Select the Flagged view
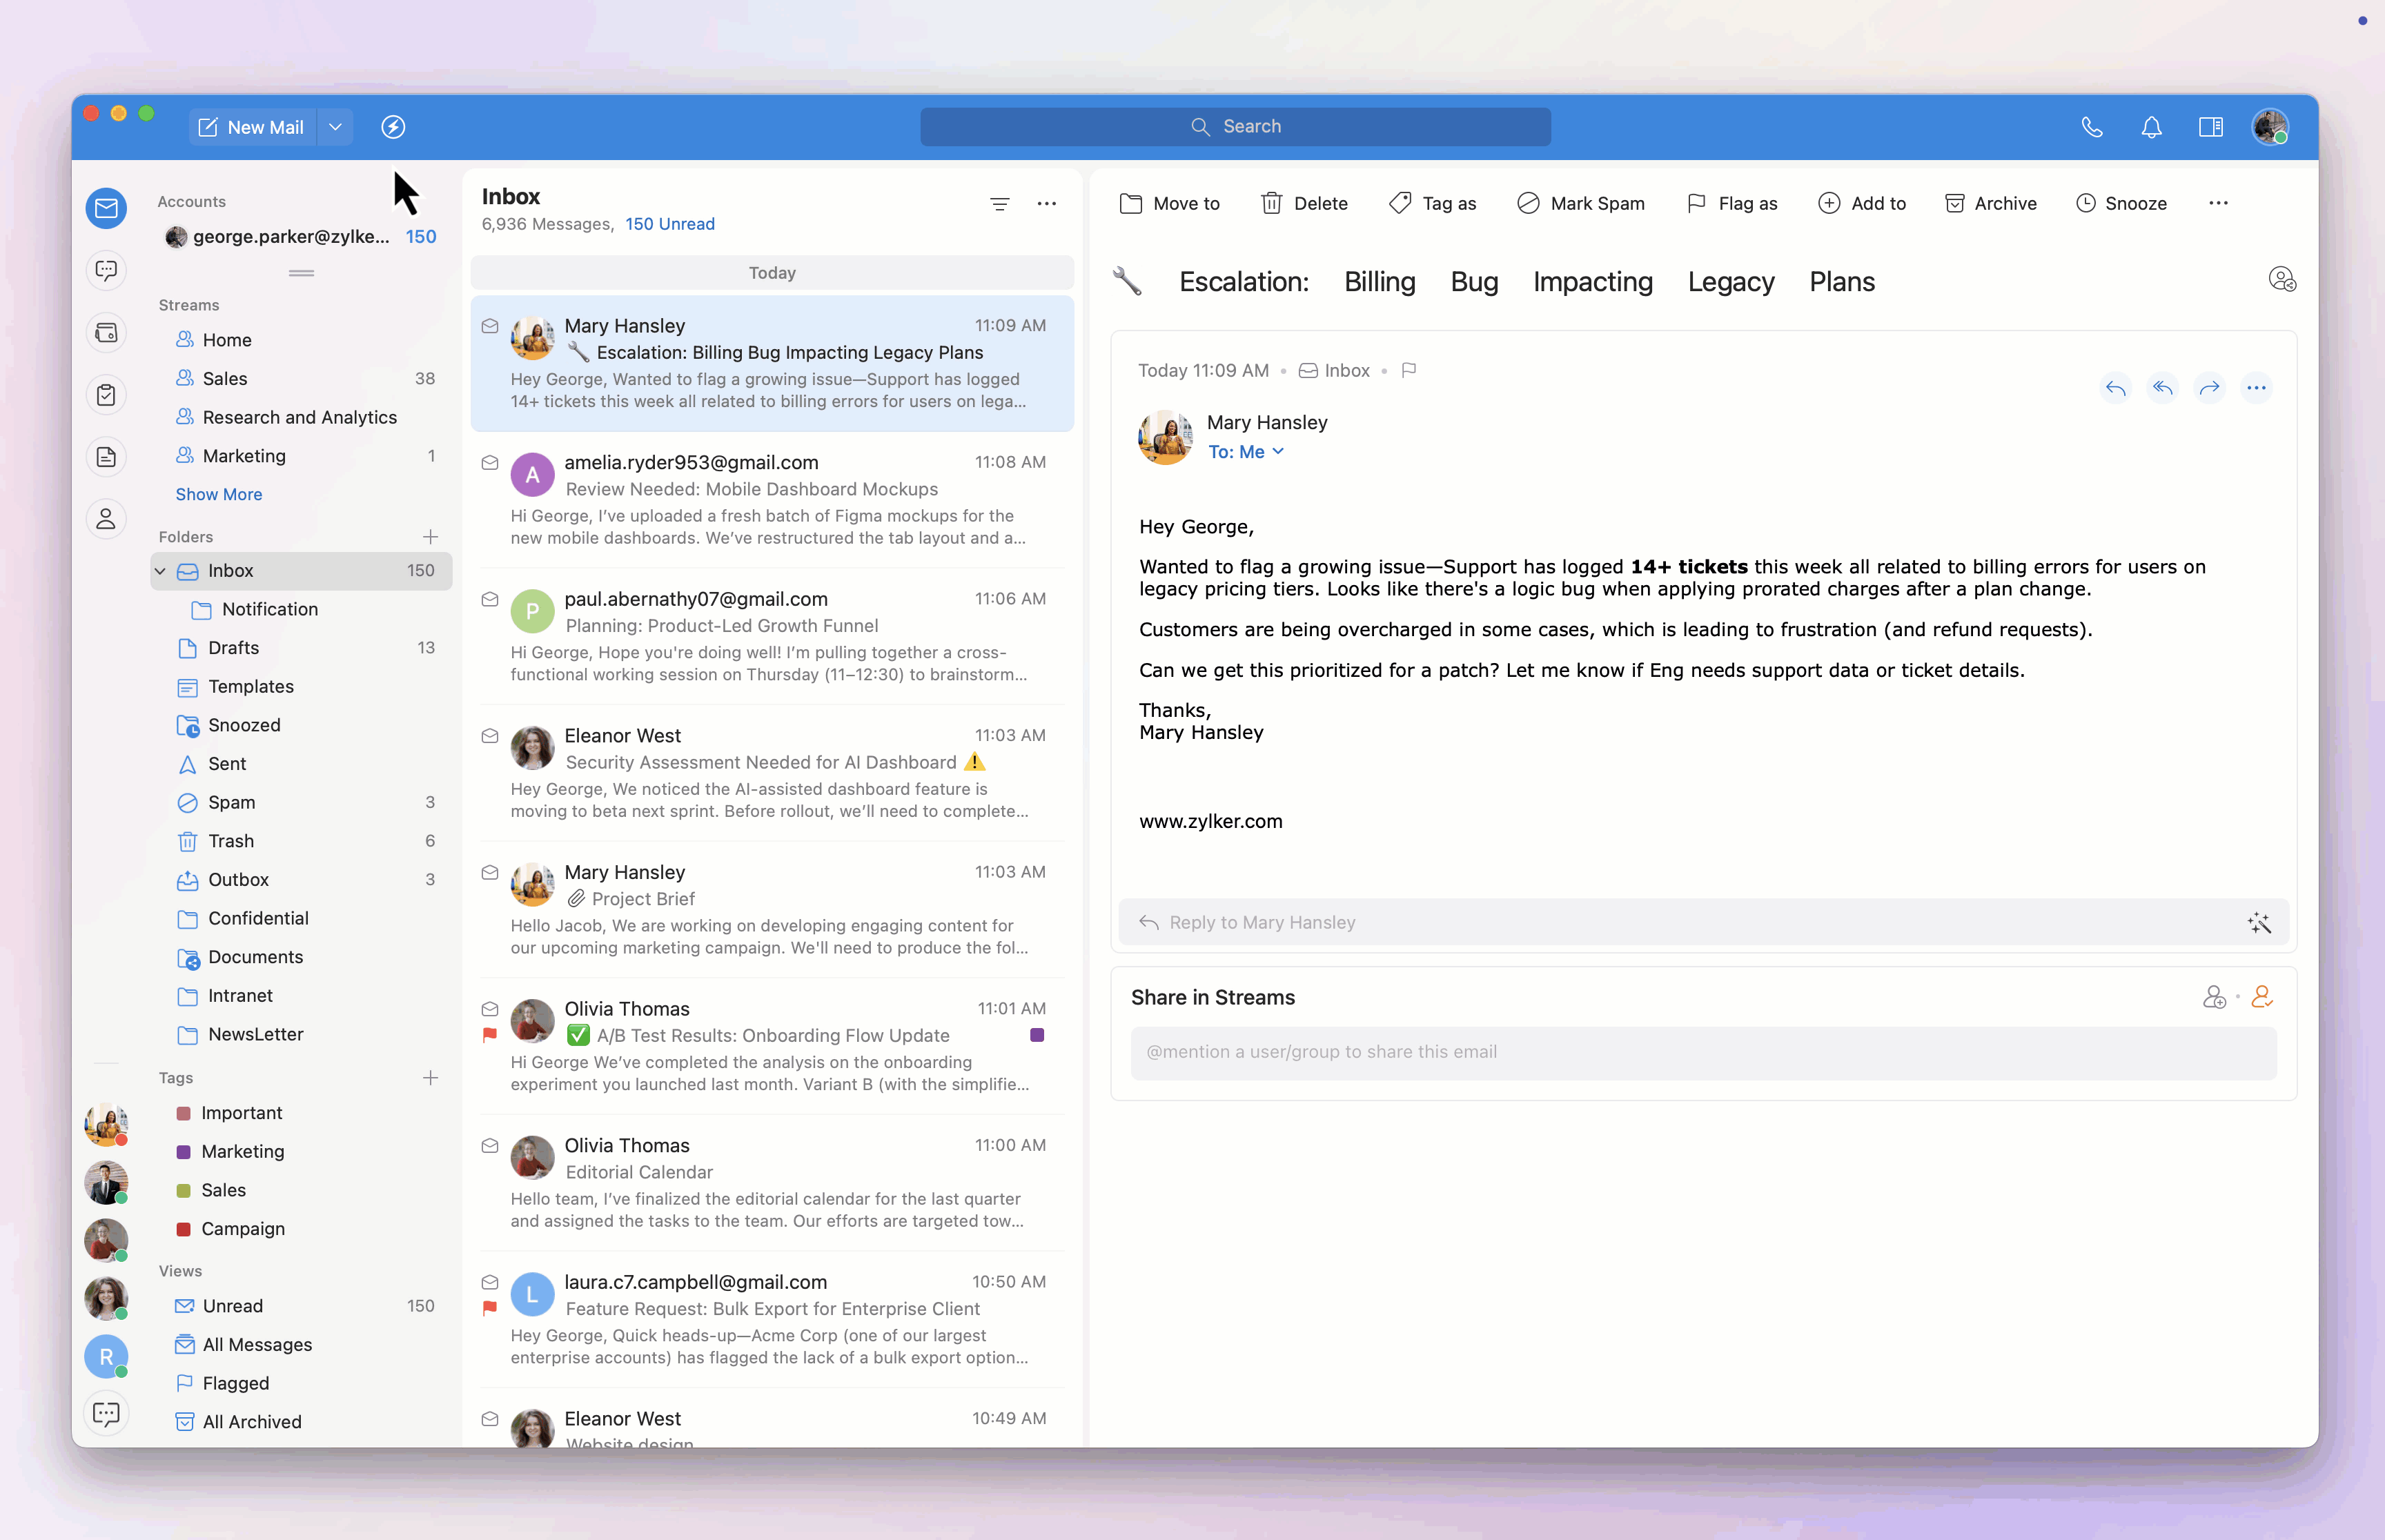 (235, 1383)
